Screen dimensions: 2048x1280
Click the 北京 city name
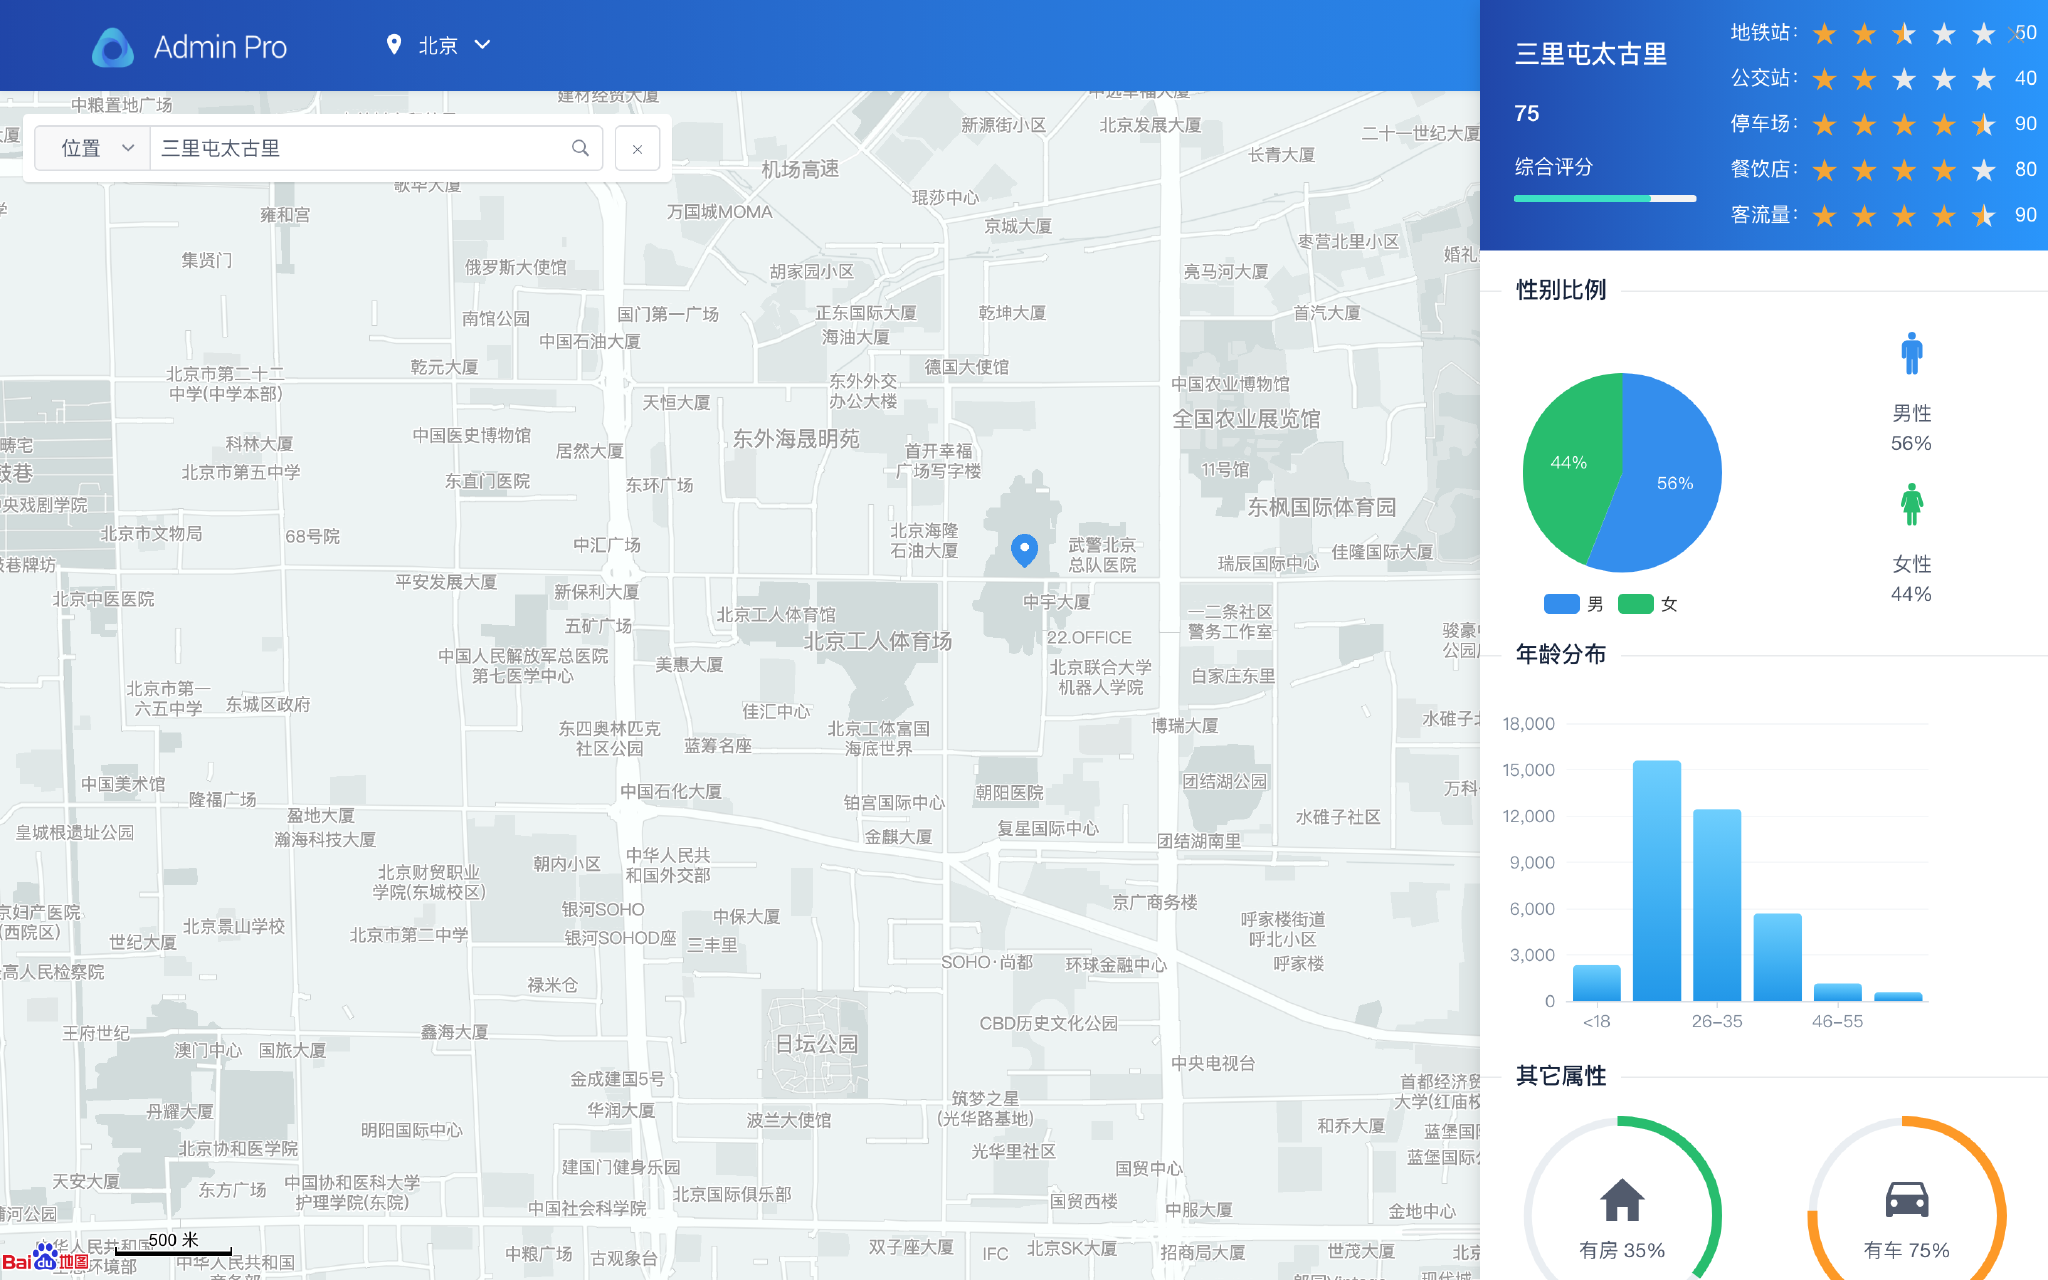pyautogui.click(x=438, y=46)
